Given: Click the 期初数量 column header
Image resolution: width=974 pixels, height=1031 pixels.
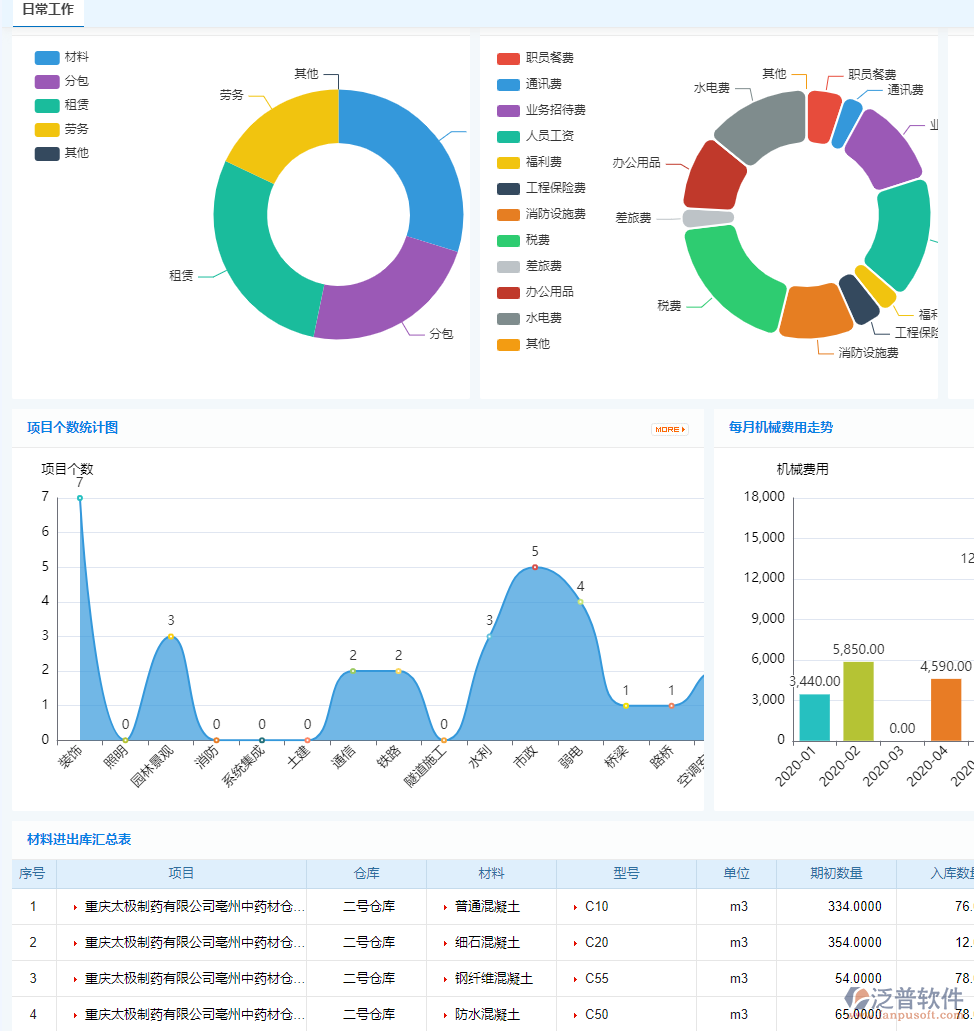Looking at the screenshot, I should coord(835,873).
